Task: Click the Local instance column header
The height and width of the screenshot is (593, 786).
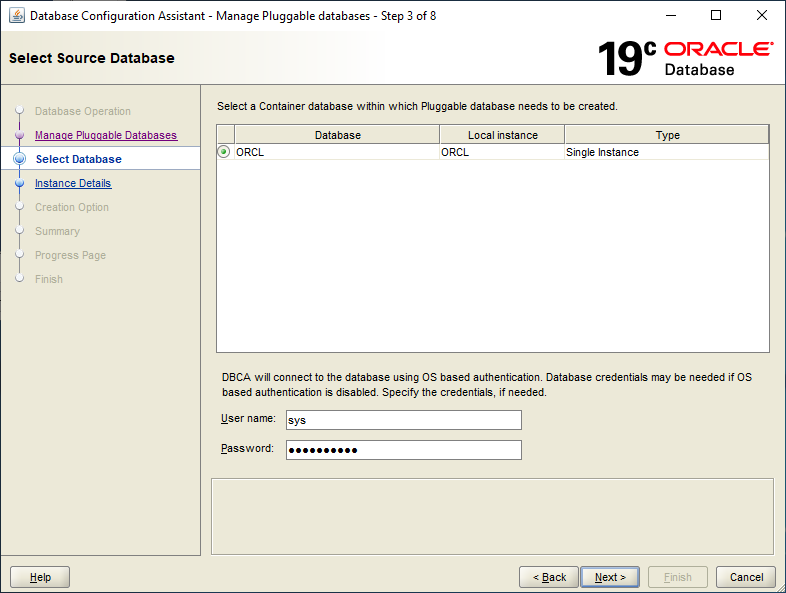Action: click(502, 135)
